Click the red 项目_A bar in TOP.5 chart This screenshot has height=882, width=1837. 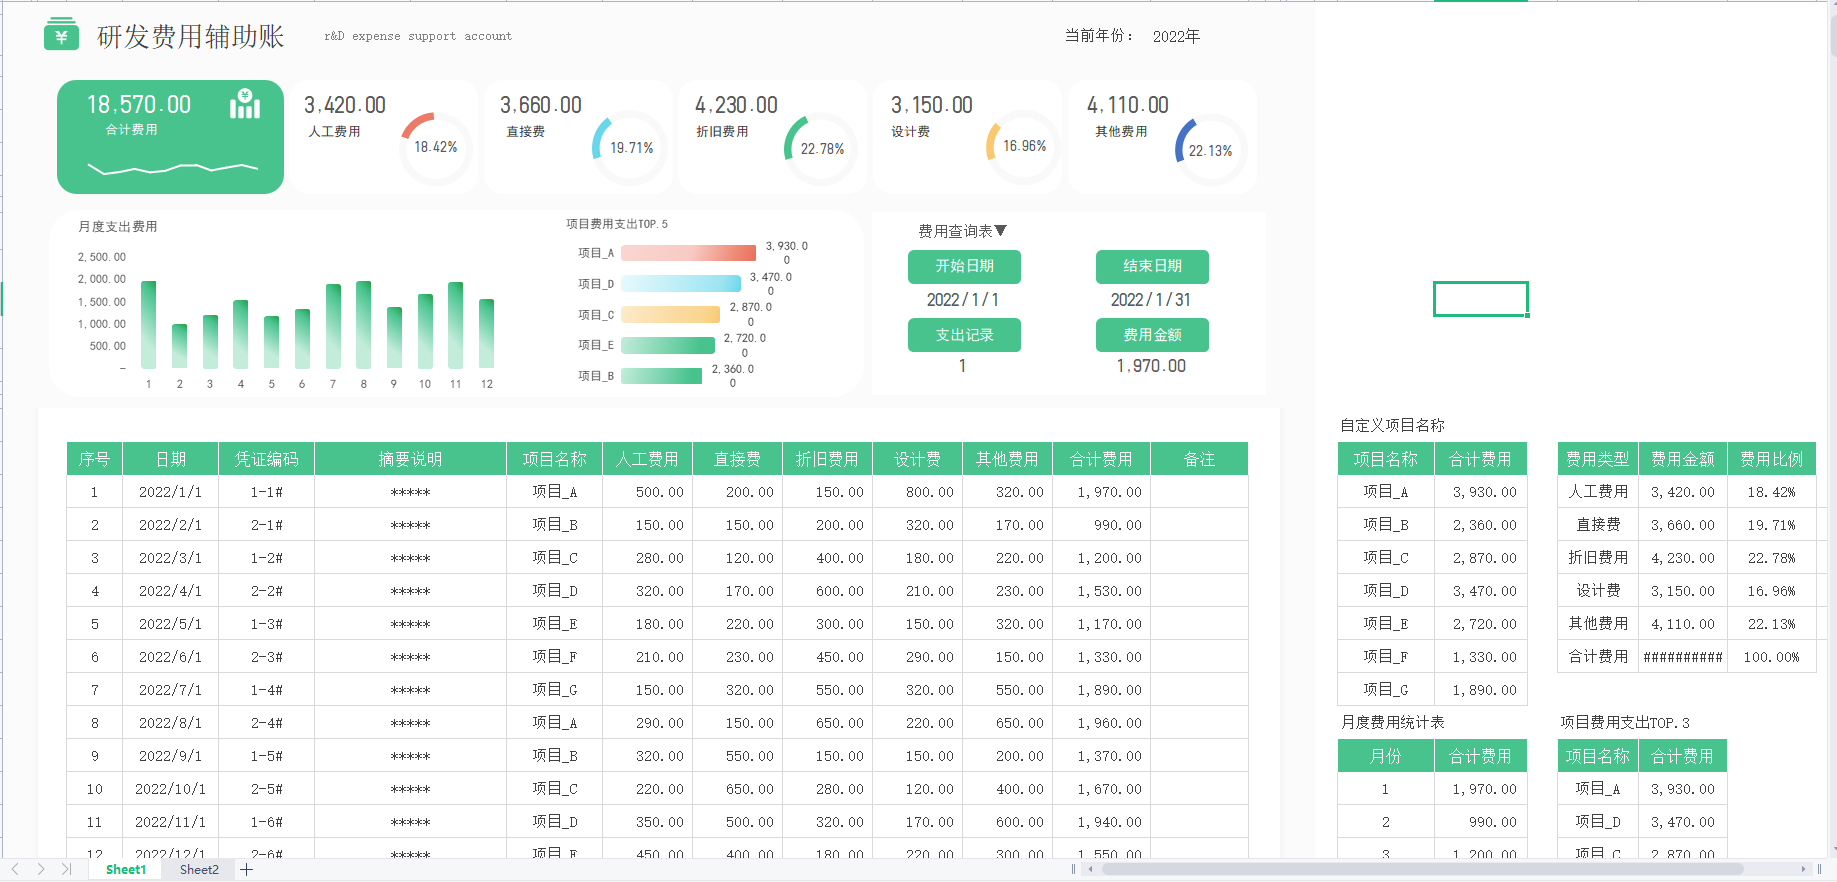688,253
